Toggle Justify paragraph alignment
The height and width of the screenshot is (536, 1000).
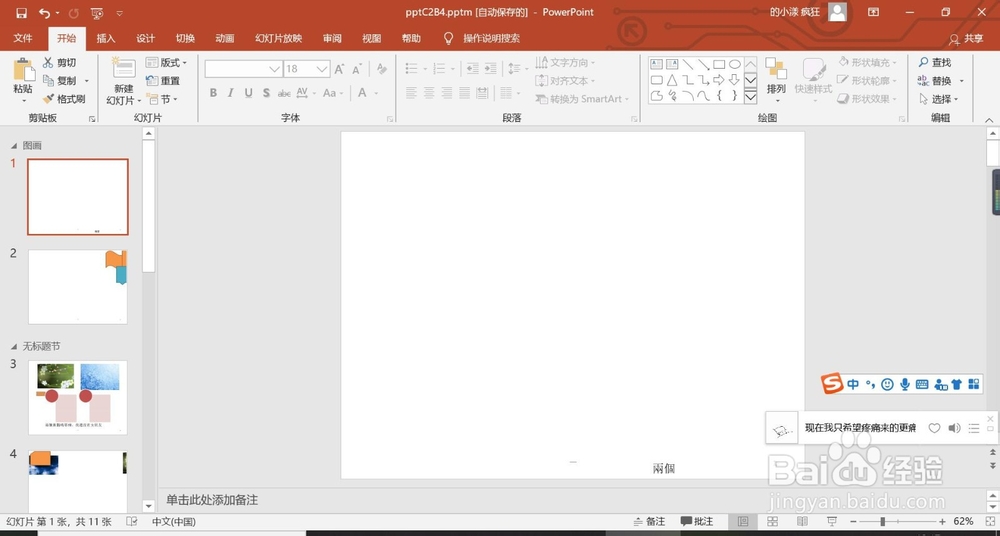(465, 93)
